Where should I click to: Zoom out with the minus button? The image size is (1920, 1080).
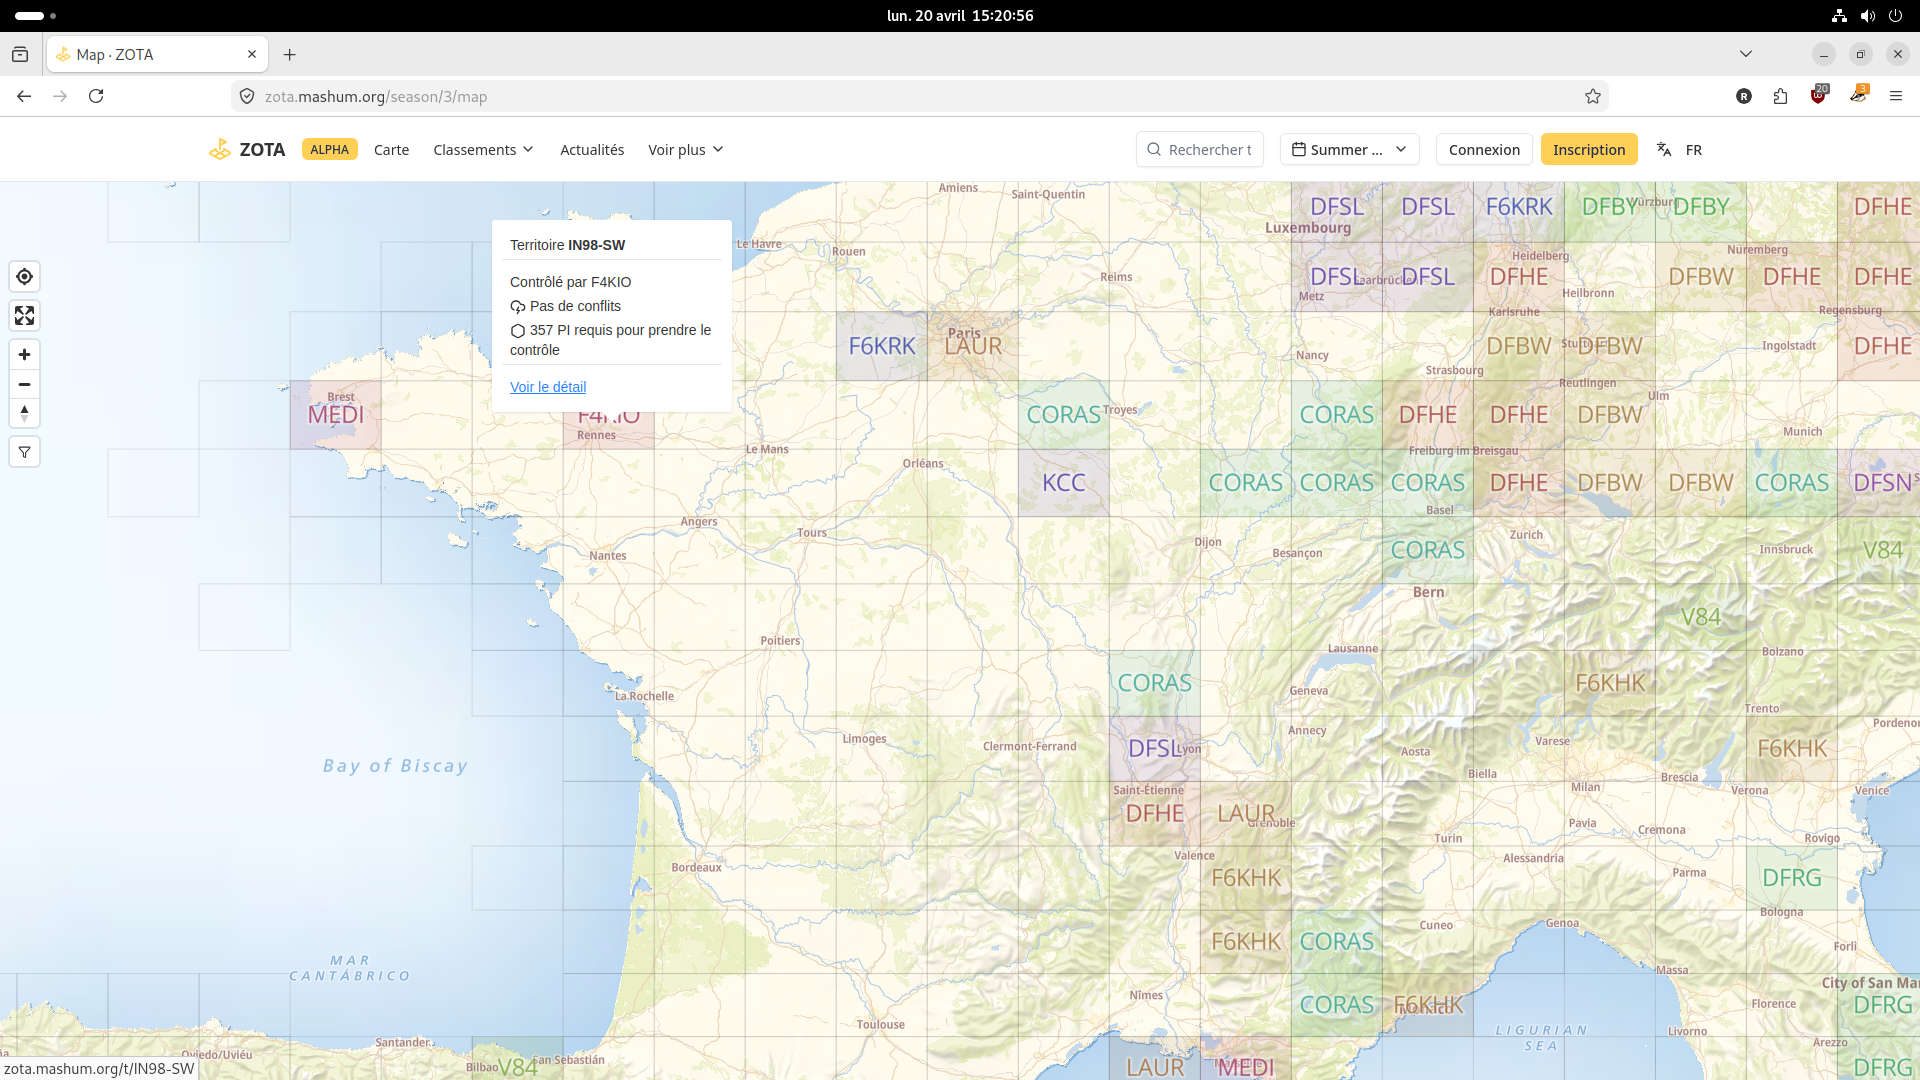[24, 384]
